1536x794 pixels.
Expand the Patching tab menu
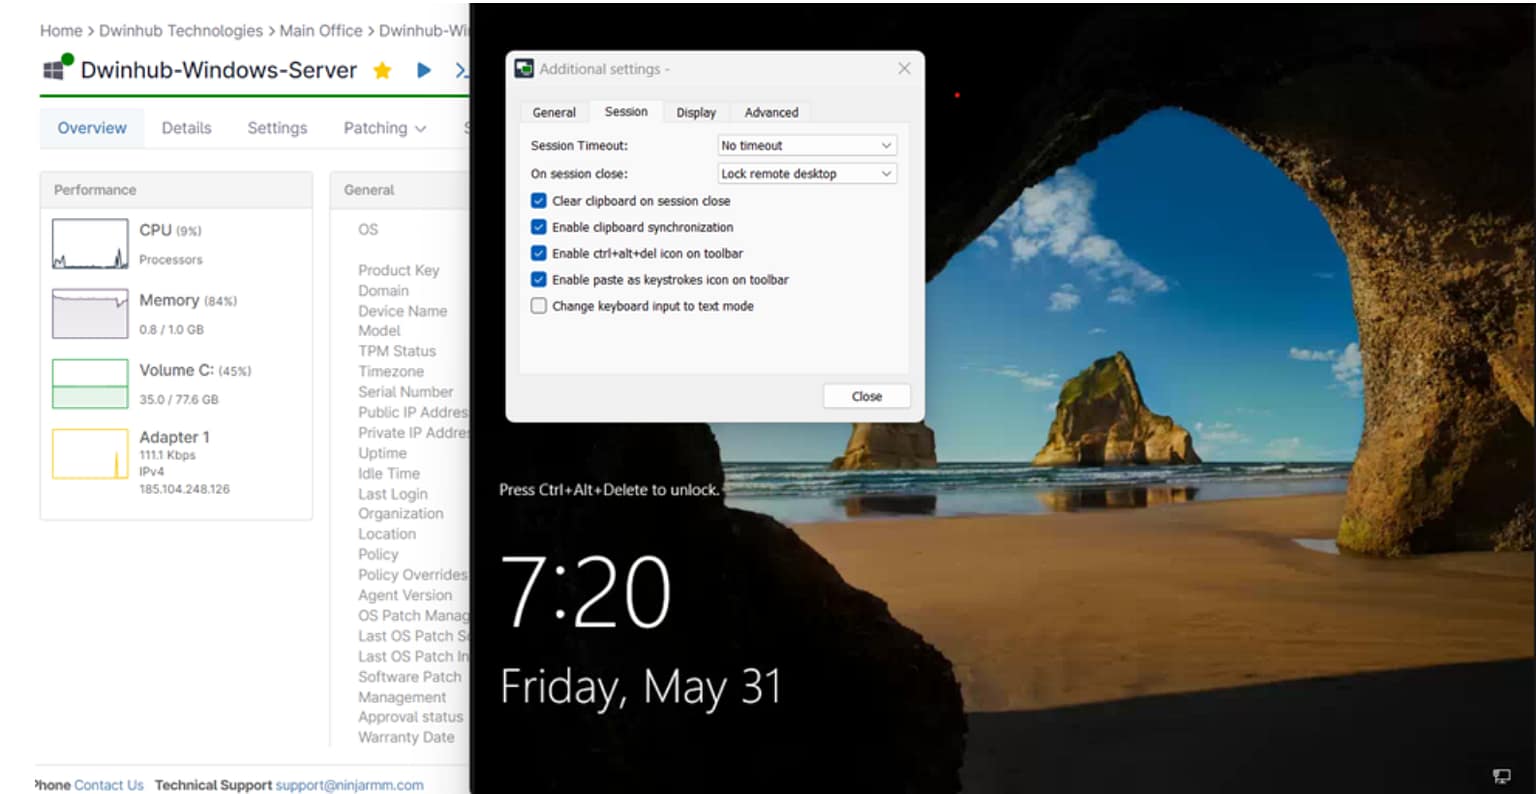(385, 128)
